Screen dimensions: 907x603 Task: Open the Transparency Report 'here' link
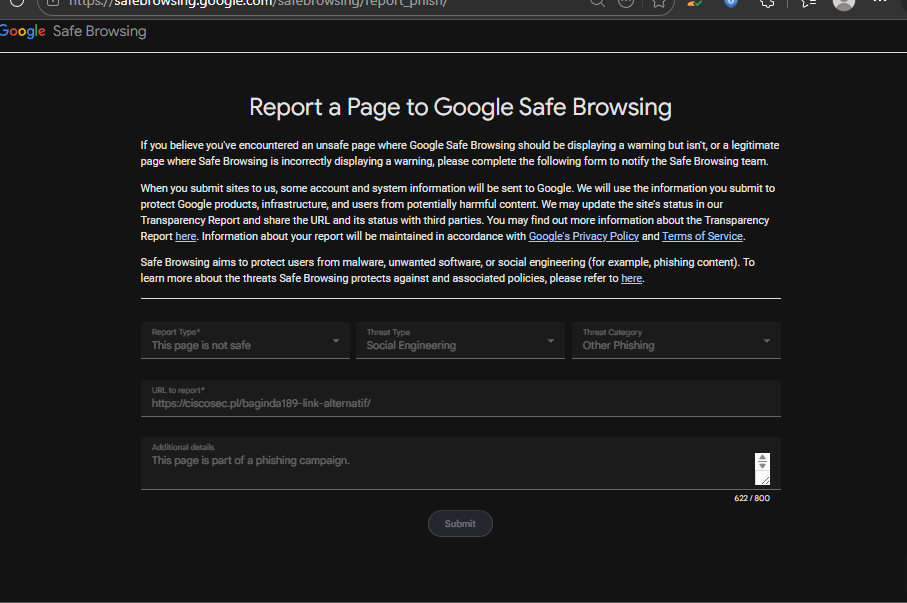click(186, 236)
